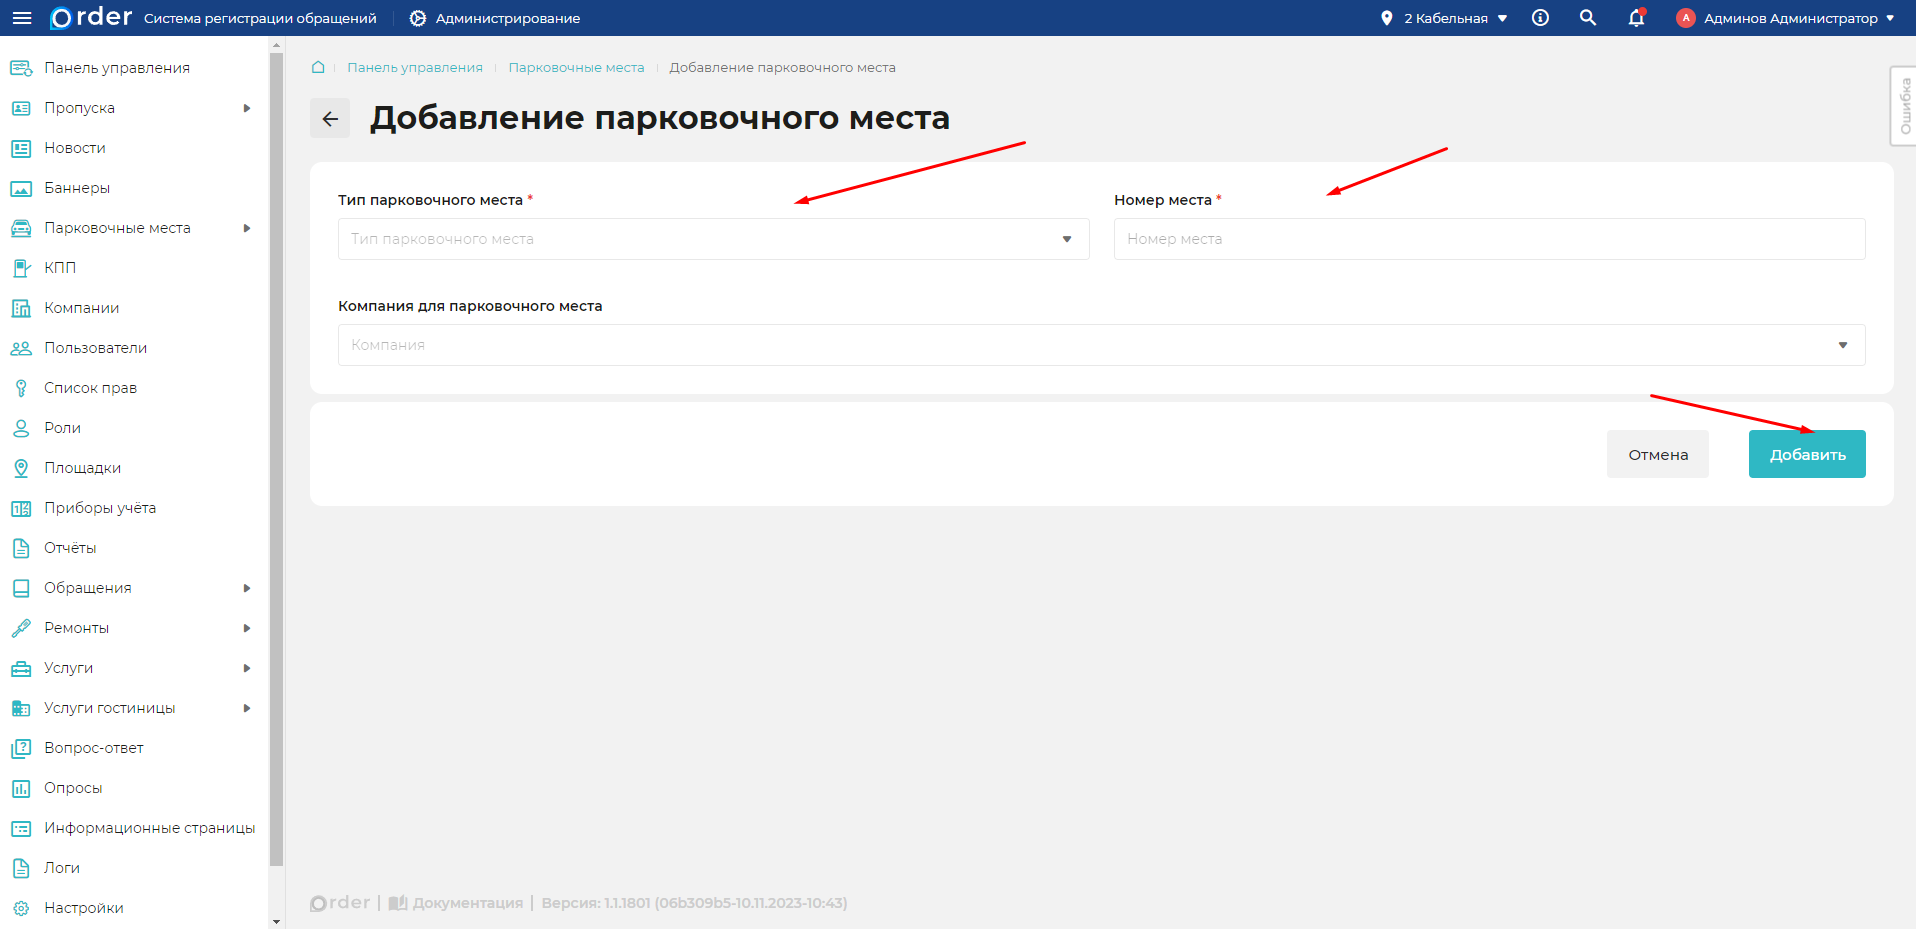1916x929 pixels.
Task: Expand the Обращения sidebar submenu
Action: tap(89, 587)
